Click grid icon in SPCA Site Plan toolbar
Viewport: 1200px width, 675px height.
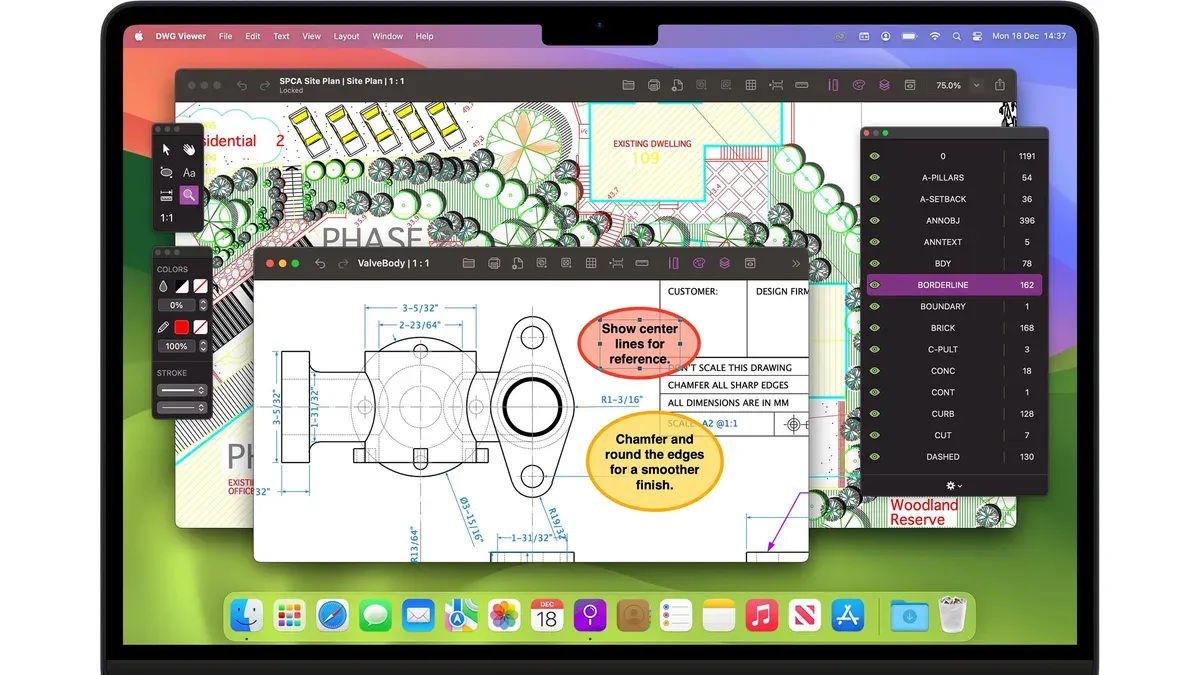[x=751, y=85]
